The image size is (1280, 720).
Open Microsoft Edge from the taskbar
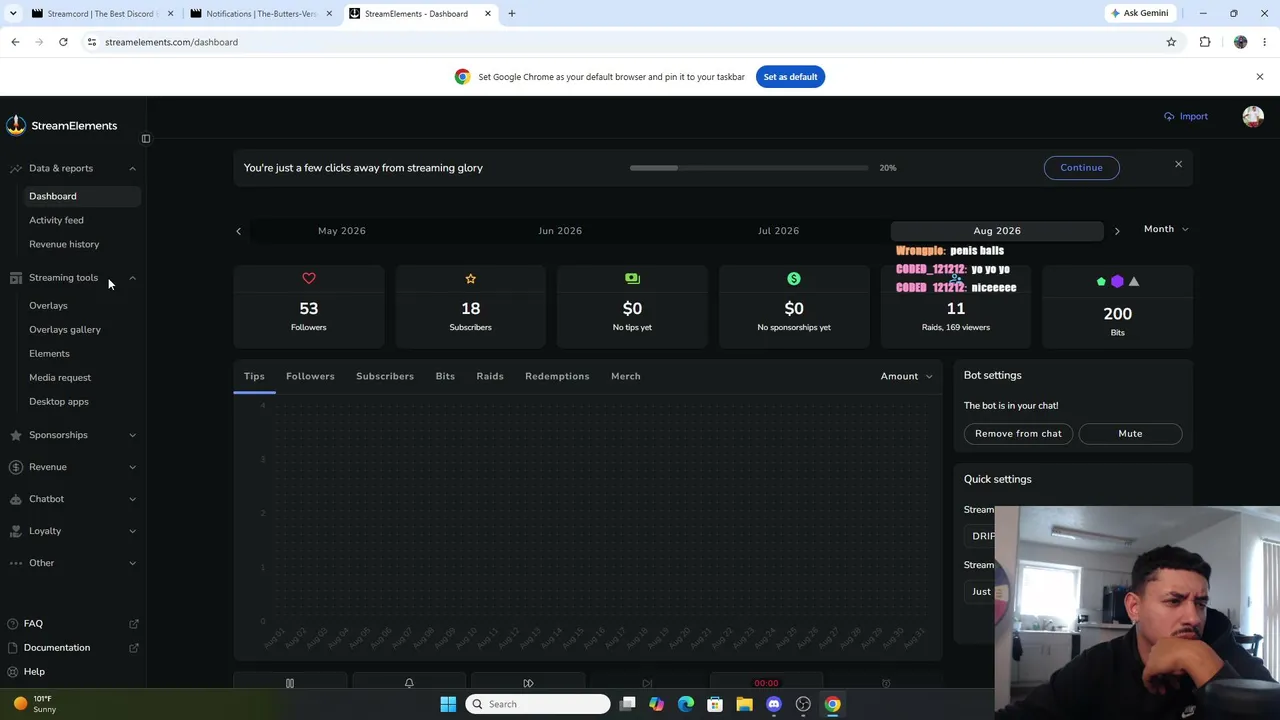686,704
